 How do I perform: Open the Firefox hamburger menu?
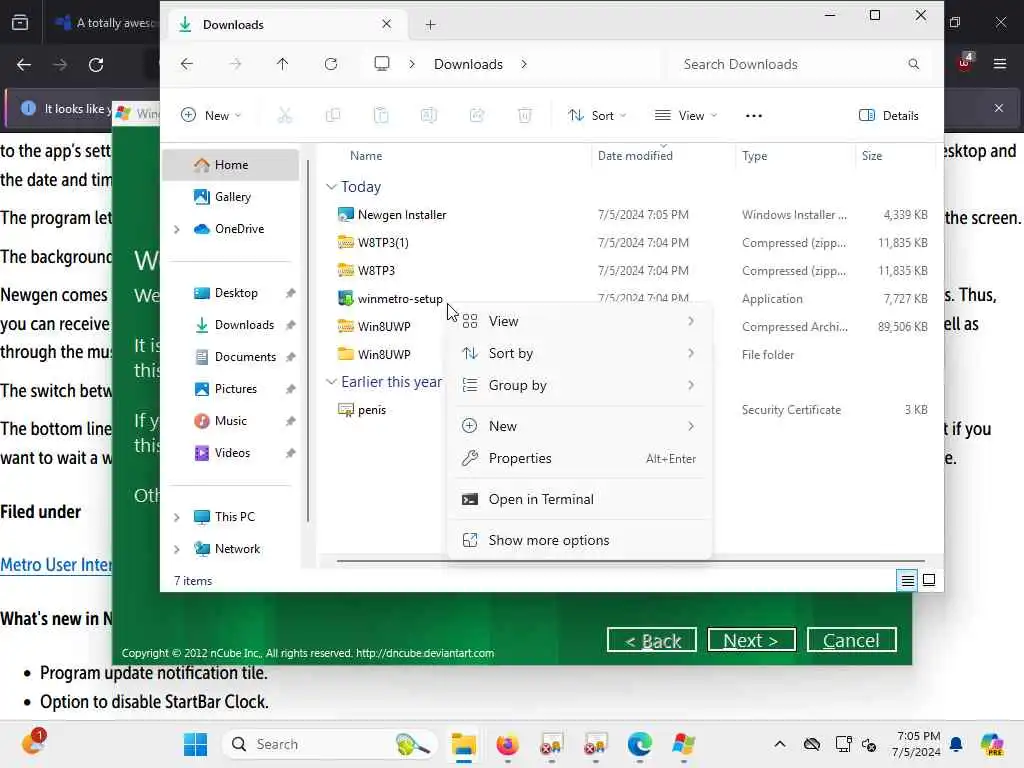coord(1000,64)
